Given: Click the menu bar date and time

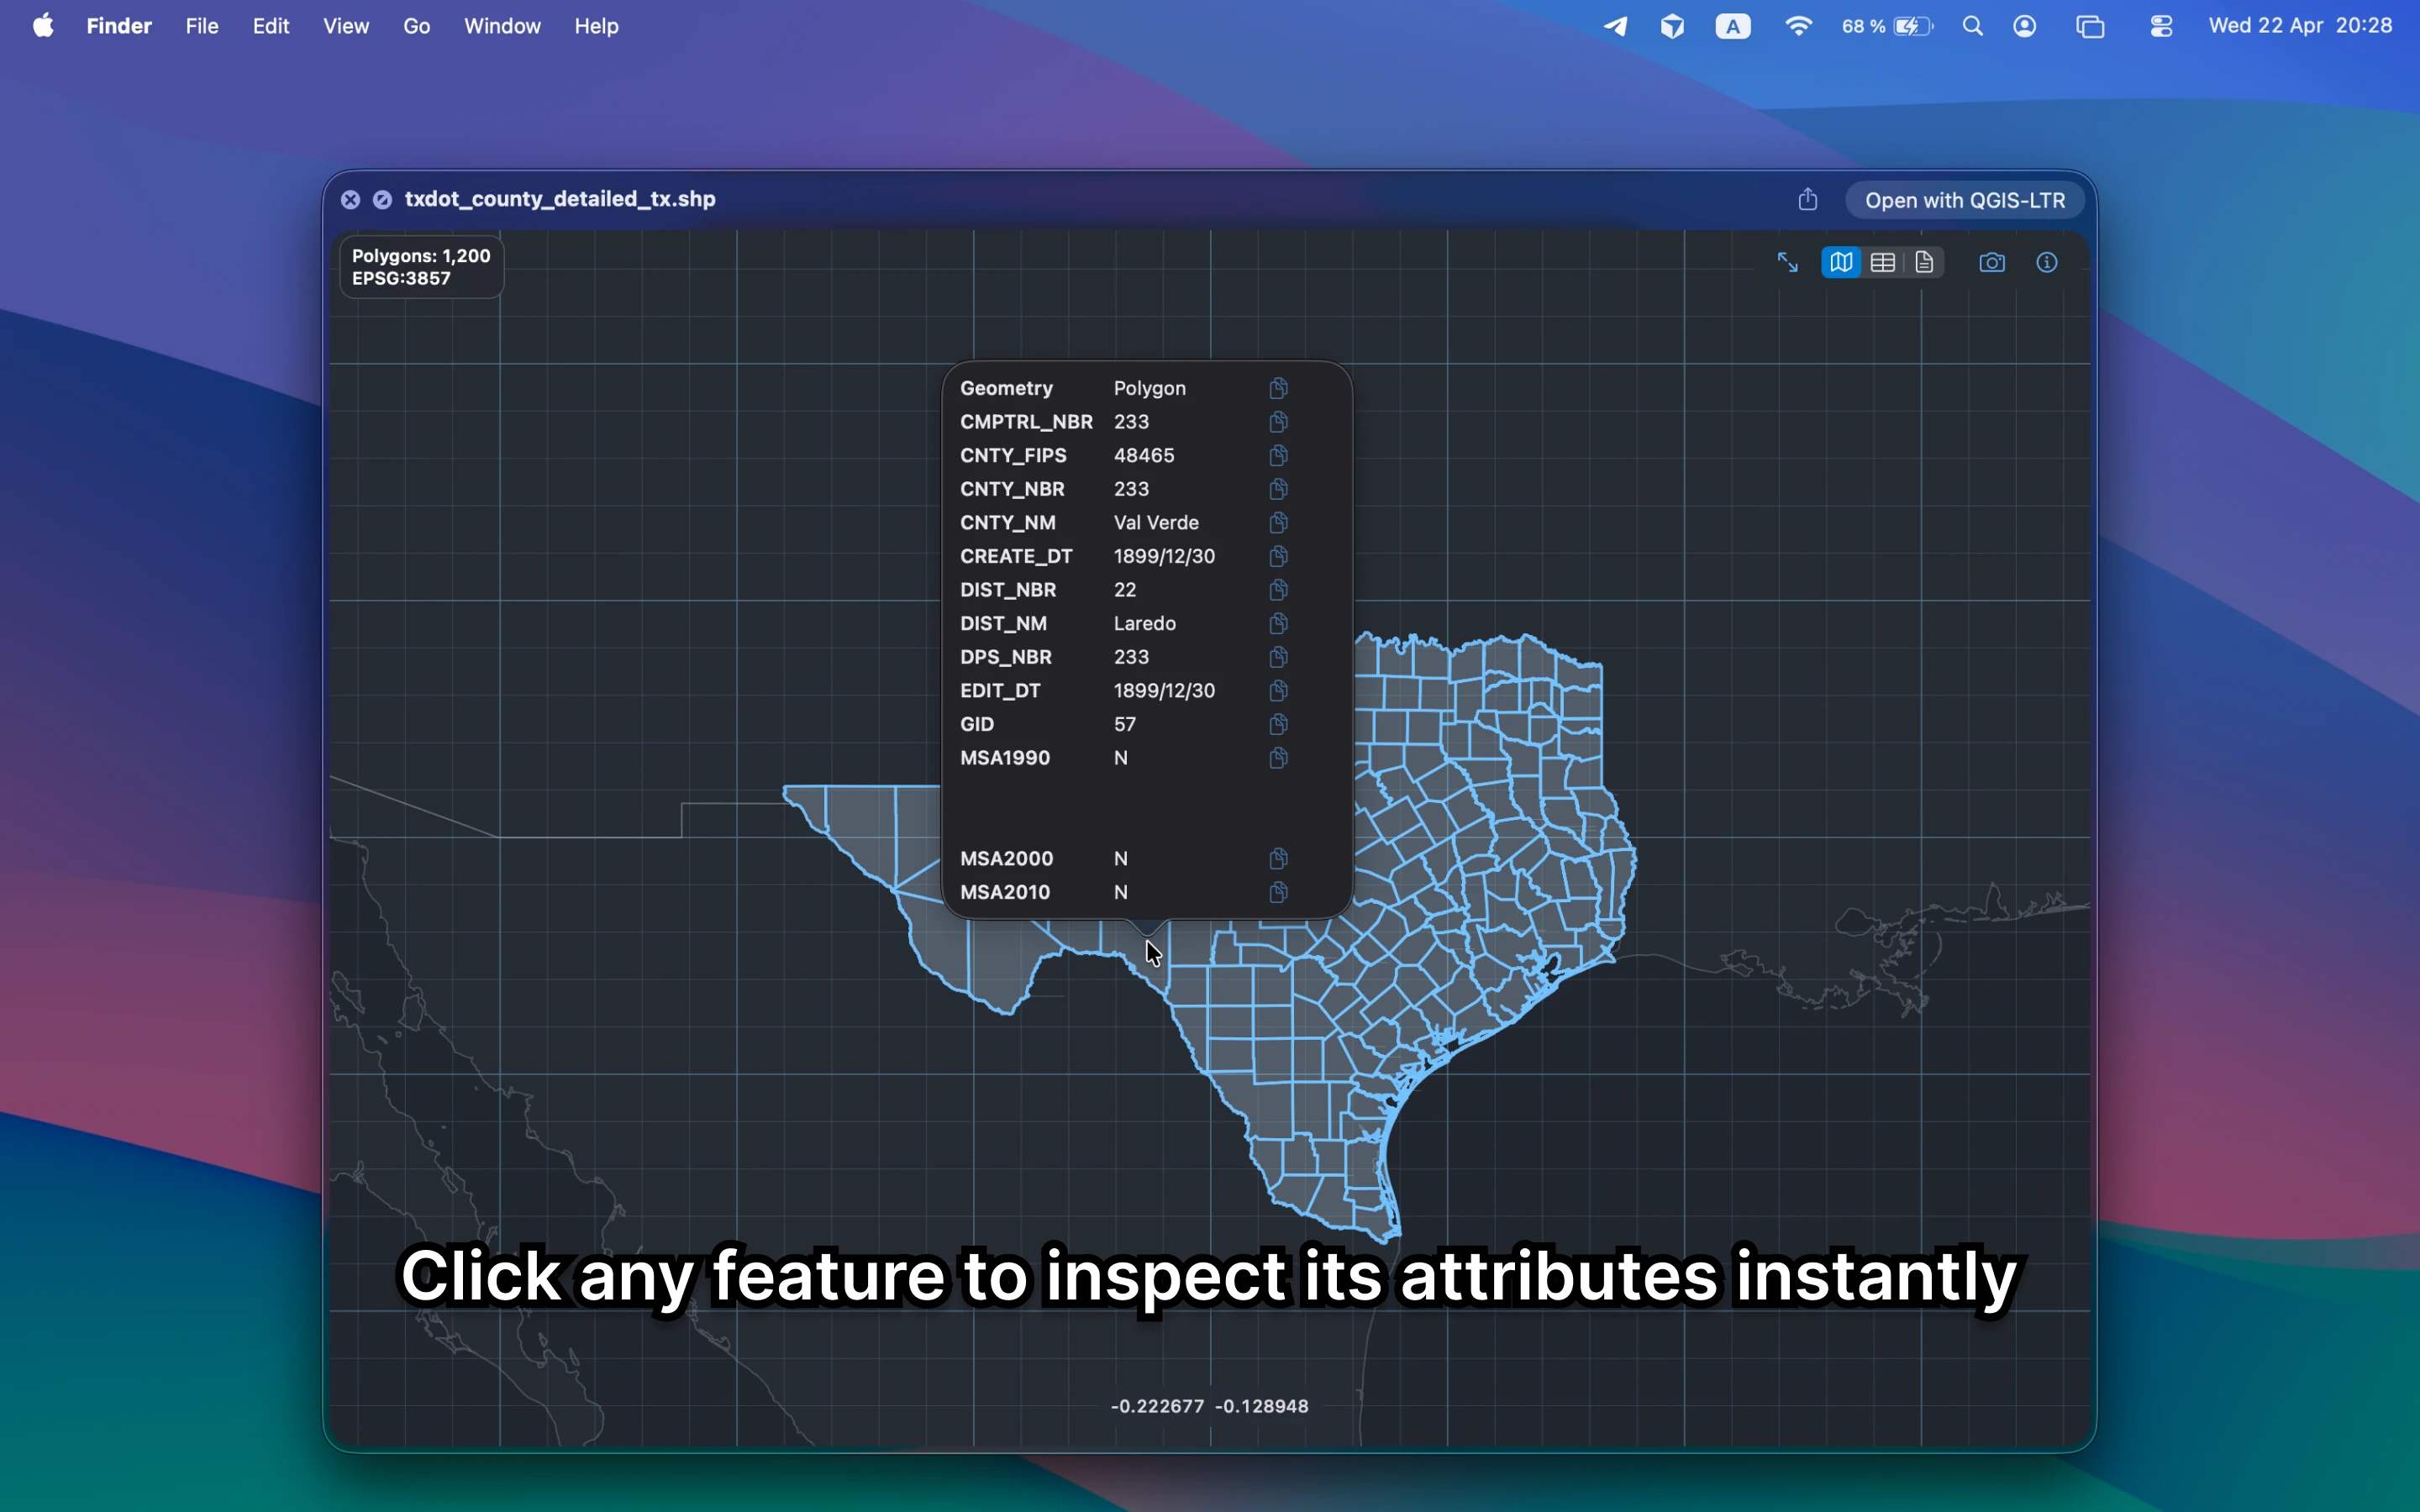Looking at the screenshot, I should 2300,26.
